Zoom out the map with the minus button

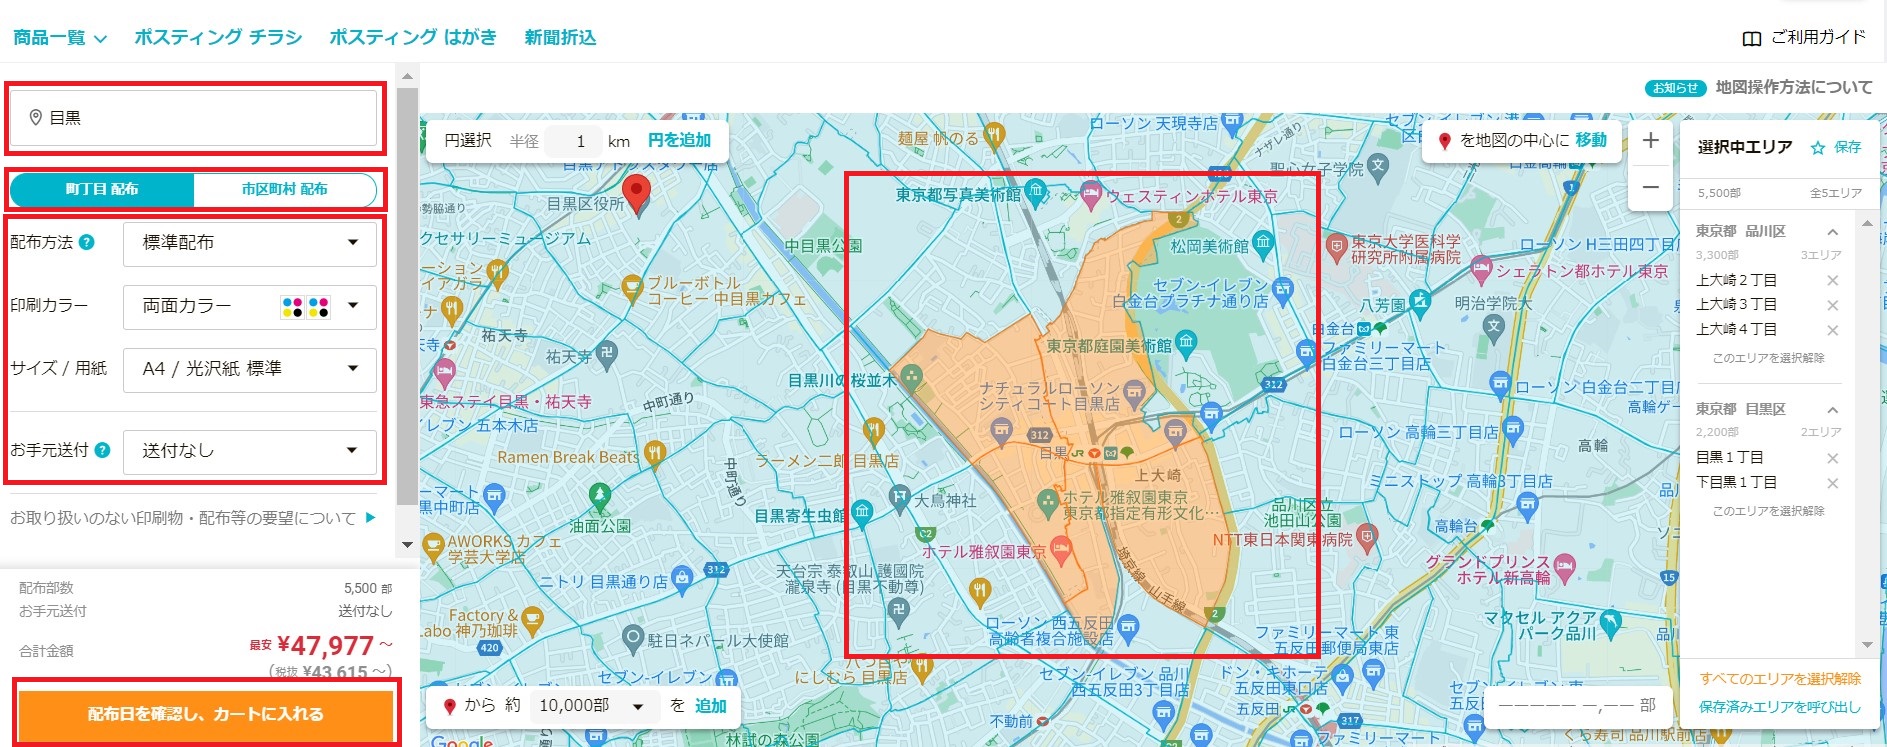1651,187
